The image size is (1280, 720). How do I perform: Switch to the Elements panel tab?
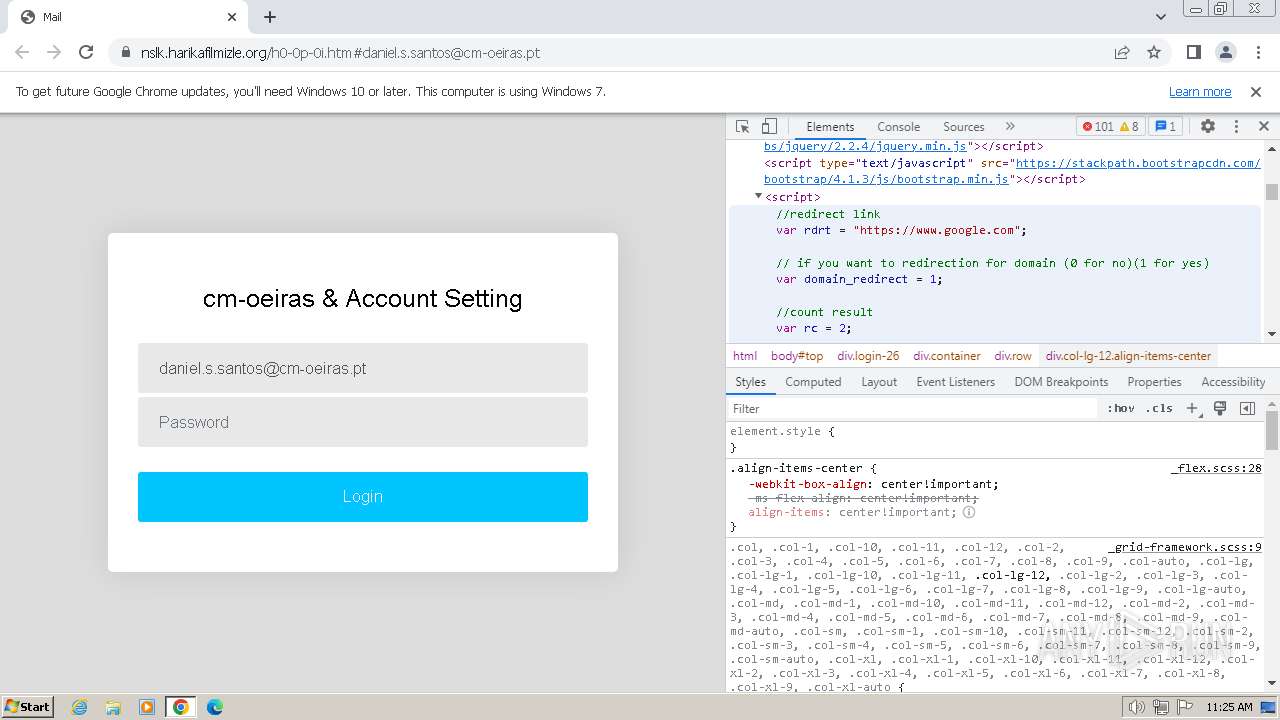(x=830, y=126)
